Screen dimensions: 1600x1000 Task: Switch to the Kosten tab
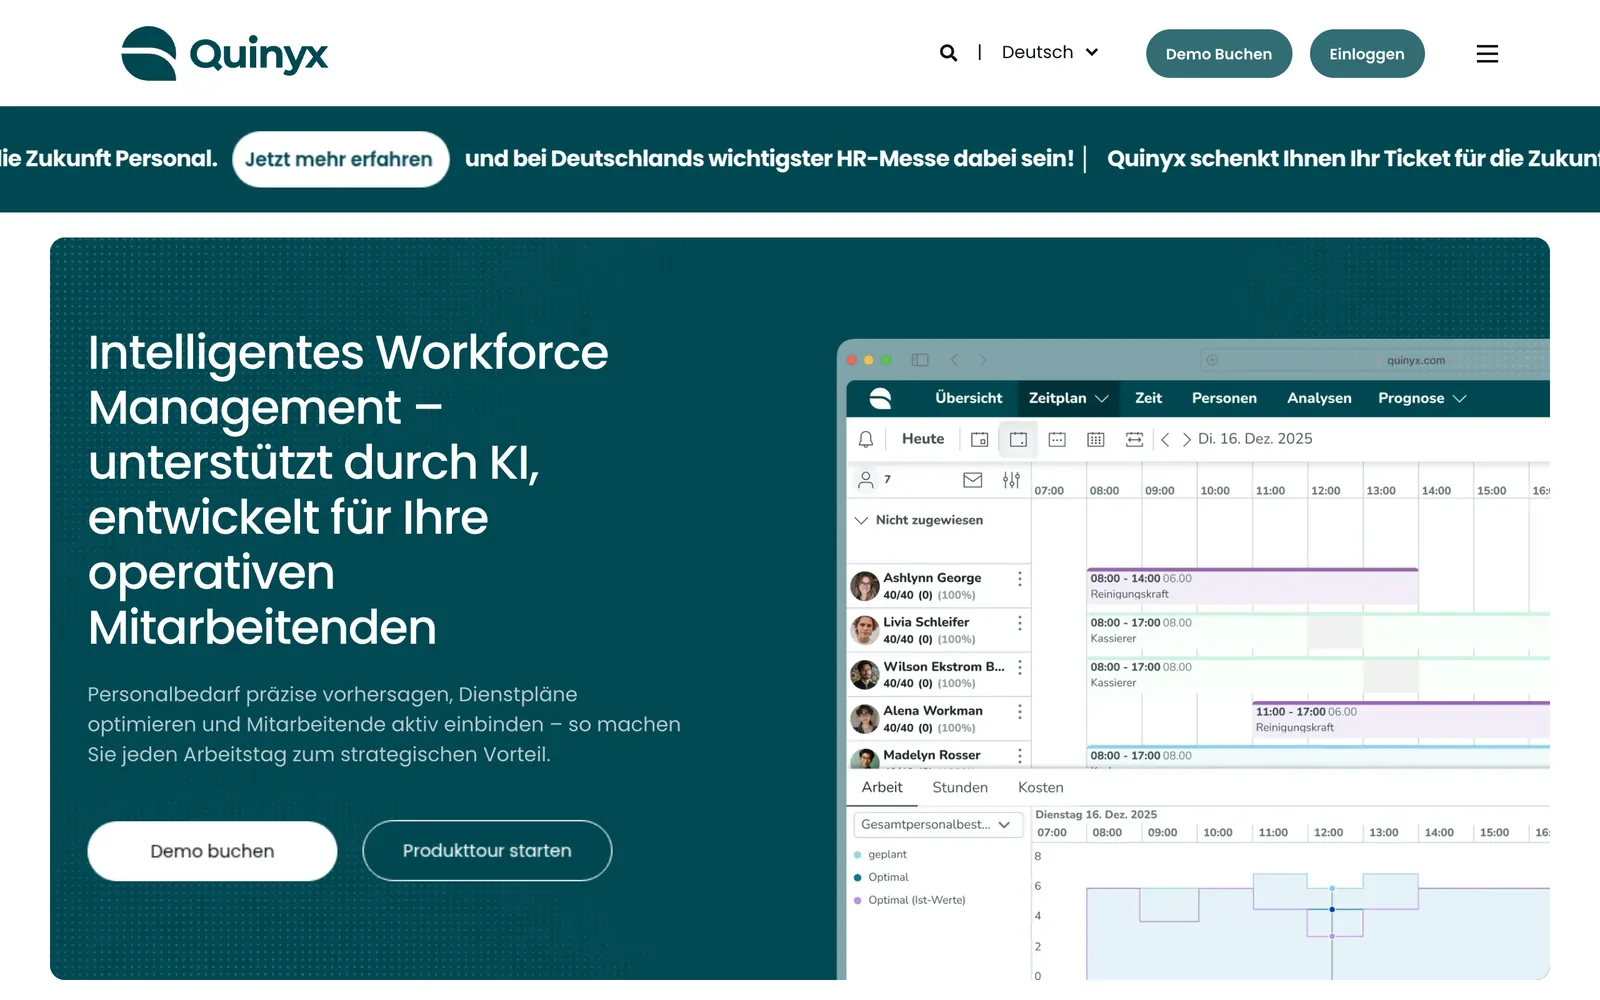(x=1041, y=788)
